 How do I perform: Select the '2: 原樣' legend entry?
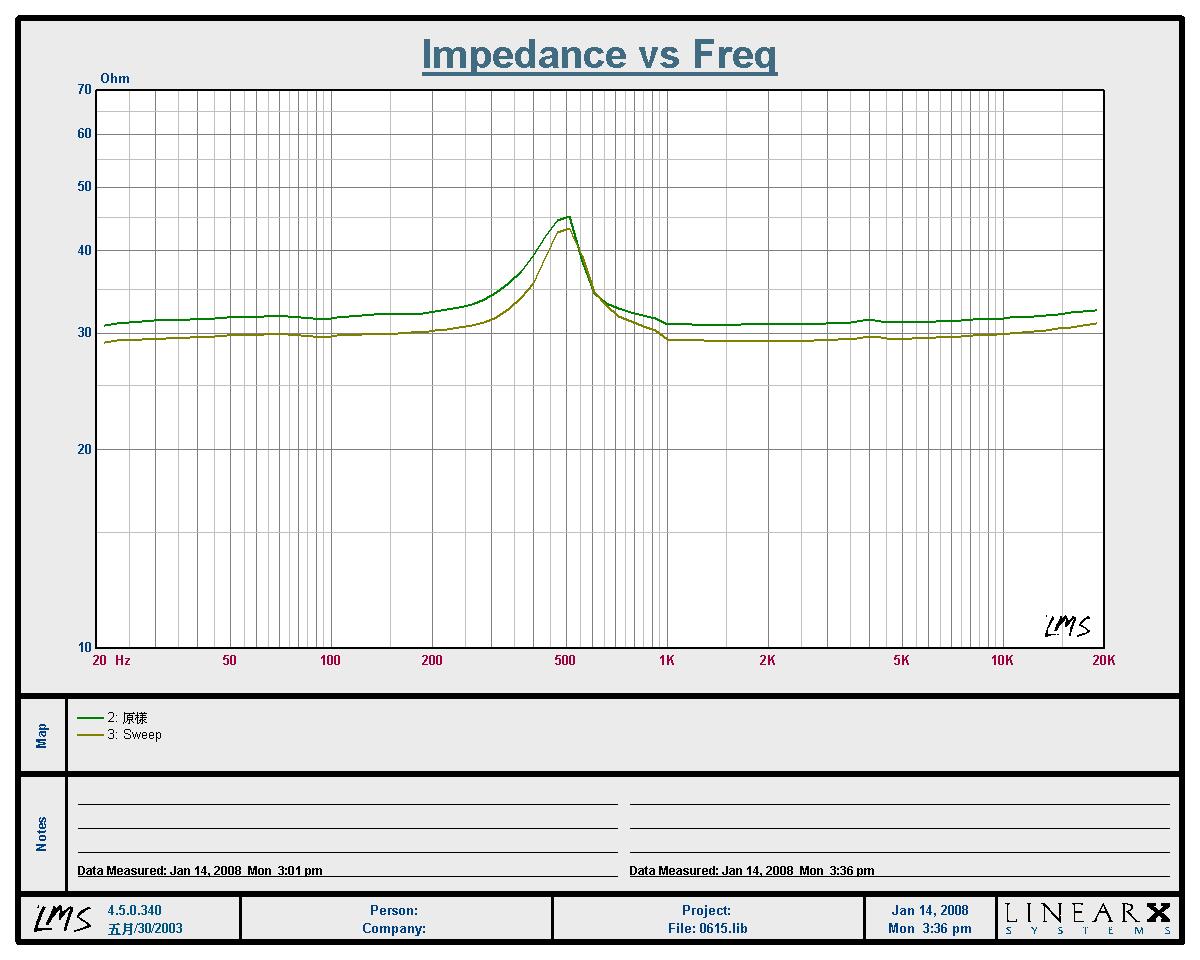tap(128, 718)
